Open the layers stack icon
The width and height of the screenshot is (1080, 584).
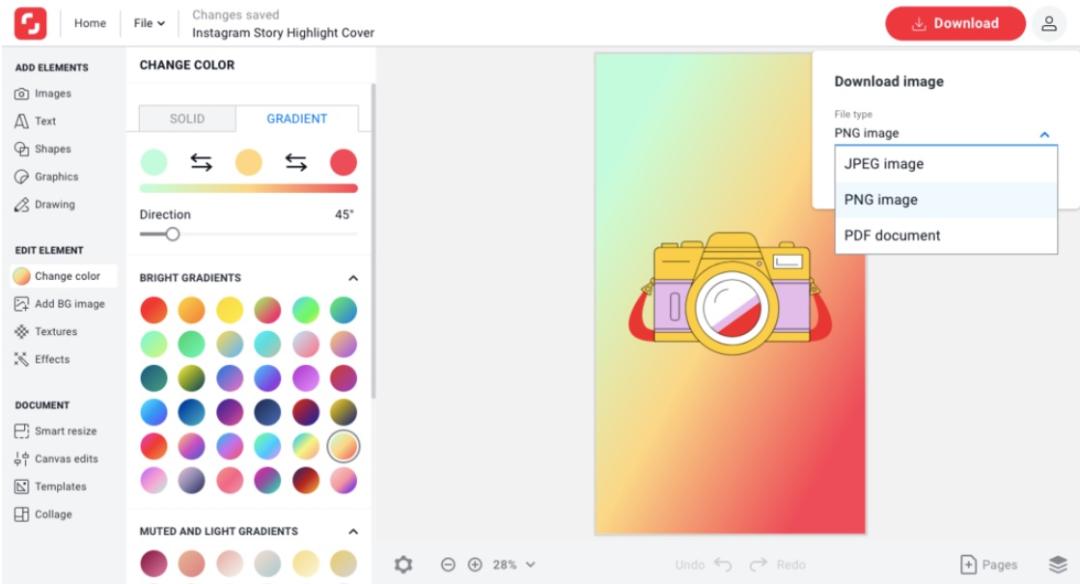(x=1058, y=565)
